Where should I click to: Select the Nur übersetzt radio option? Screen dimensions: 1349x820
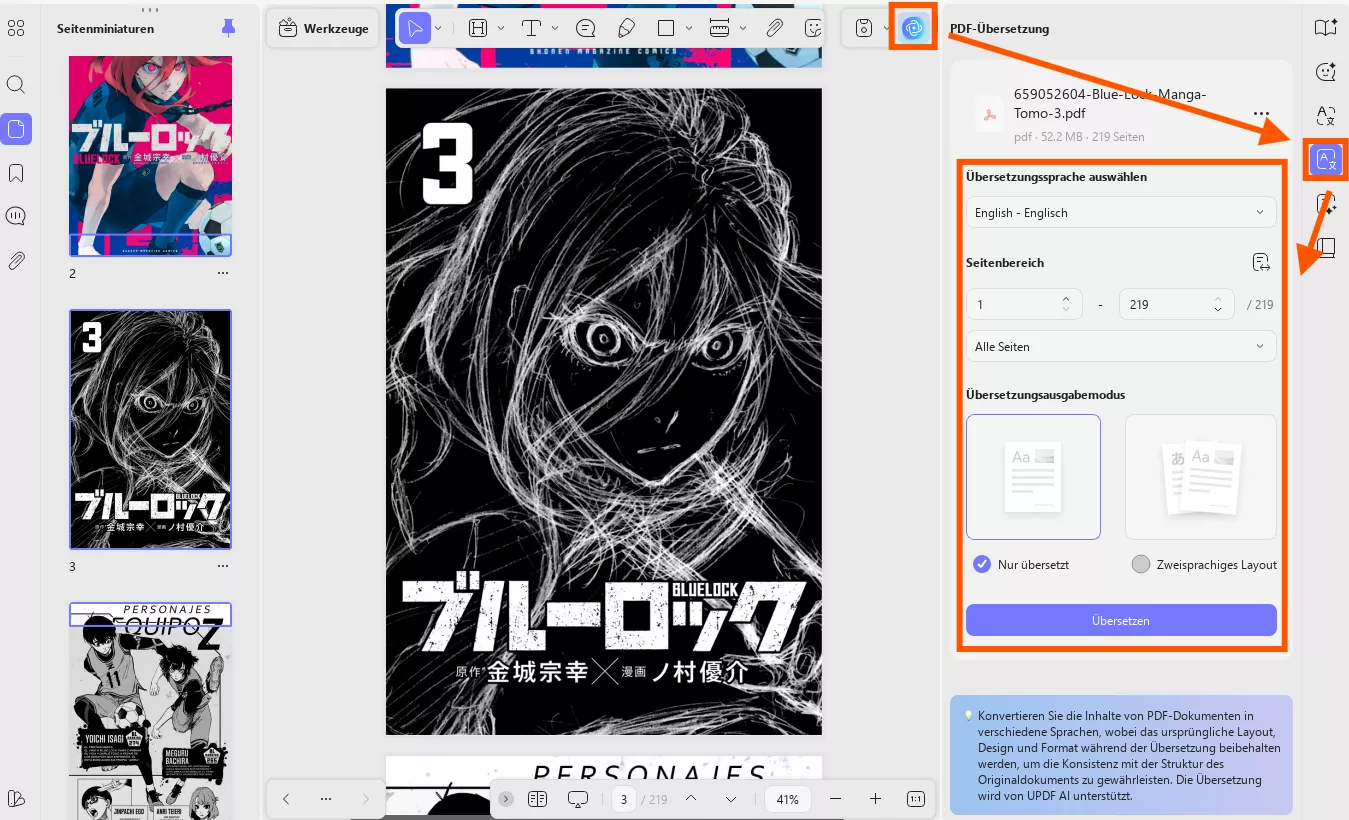(x=982, y=564)
